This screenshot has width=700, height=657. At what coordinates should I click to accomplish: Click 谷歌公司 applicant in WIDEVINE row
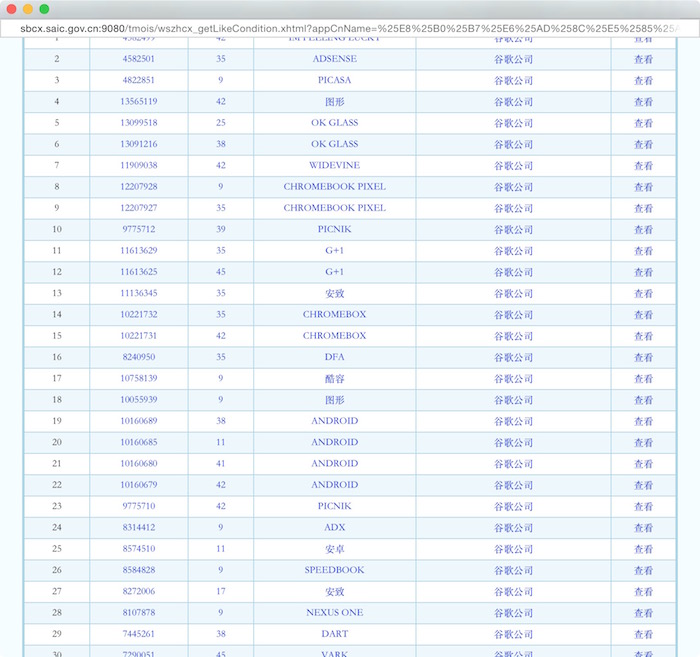tap(513, 166)
